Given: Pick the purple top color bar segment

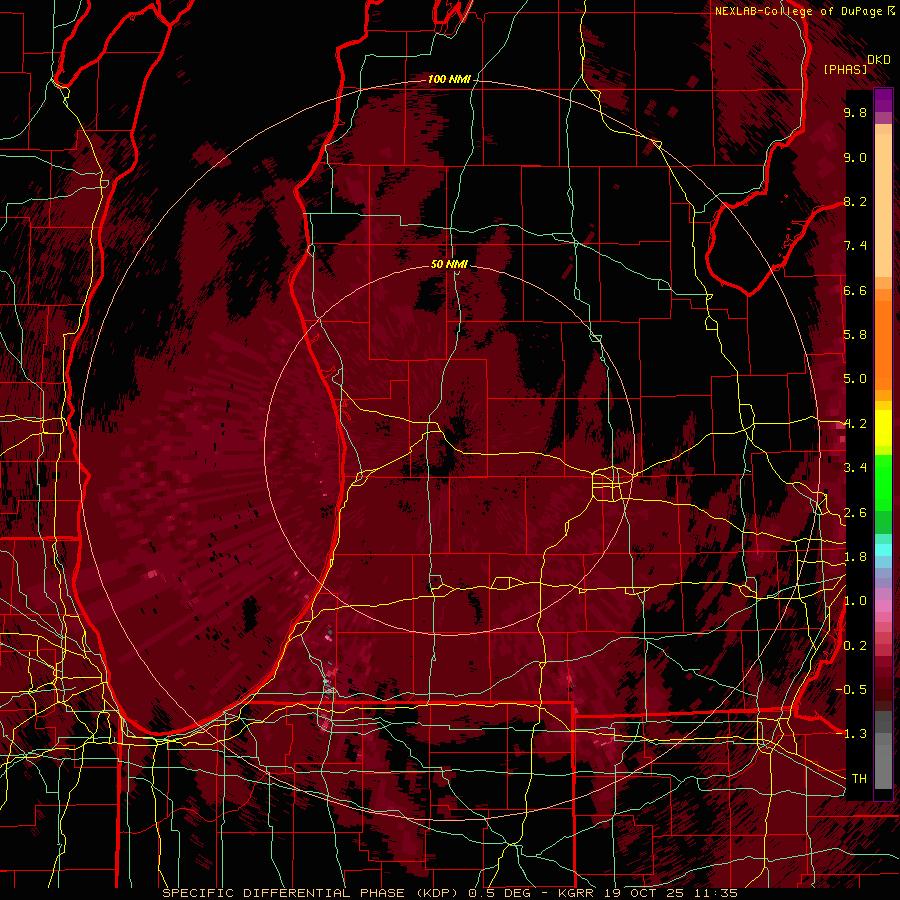Looking at the screenshot, I should coord(883,100).
